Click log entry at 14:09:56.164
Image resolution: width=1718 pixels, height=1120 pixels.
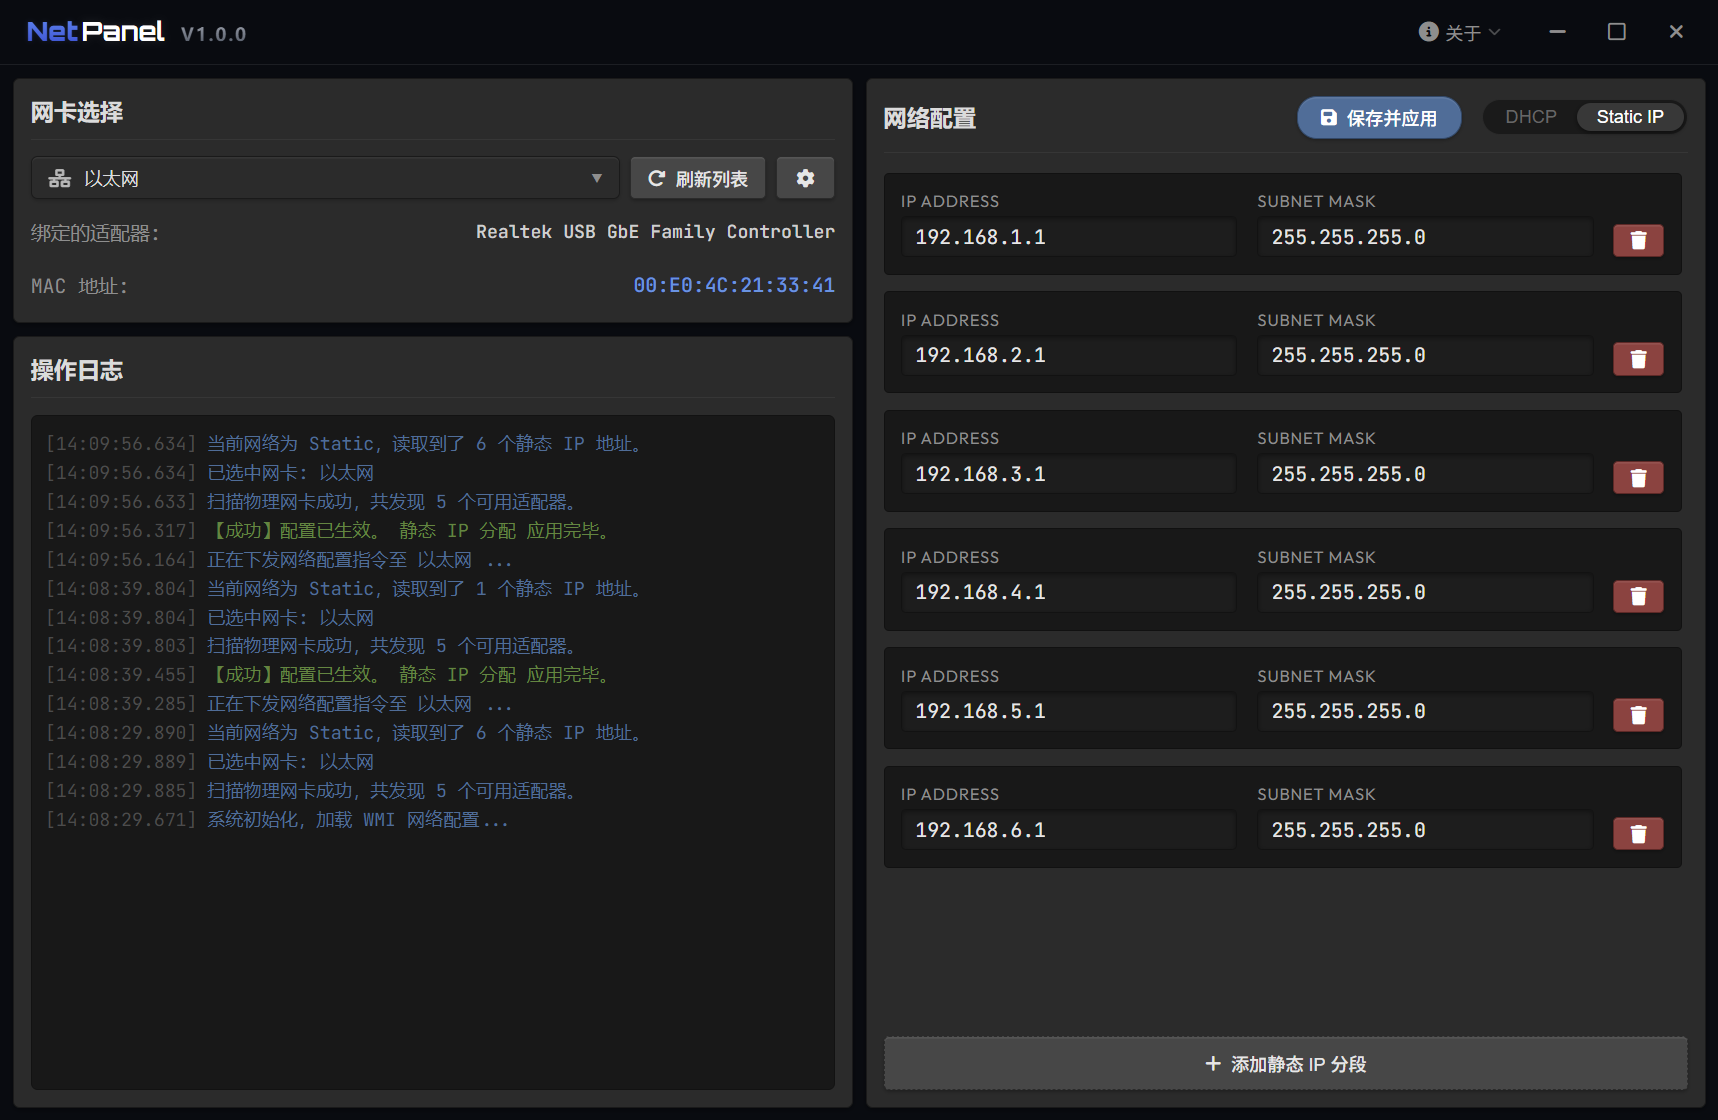point(279,560)
